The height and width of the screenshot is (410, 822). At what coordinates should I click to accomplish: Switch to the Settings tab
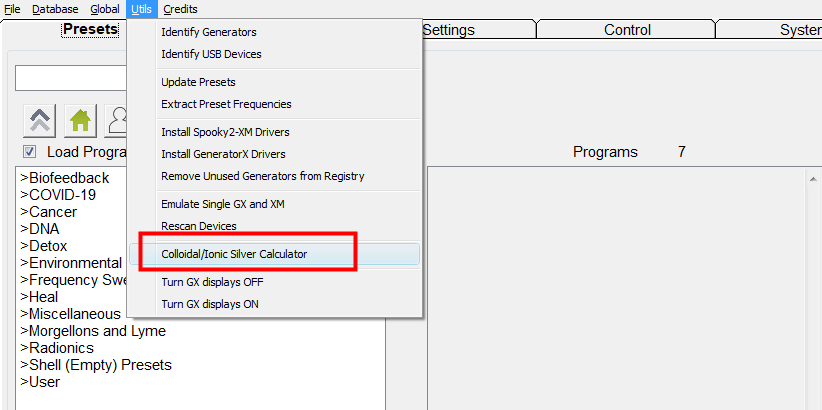[448, 30]
